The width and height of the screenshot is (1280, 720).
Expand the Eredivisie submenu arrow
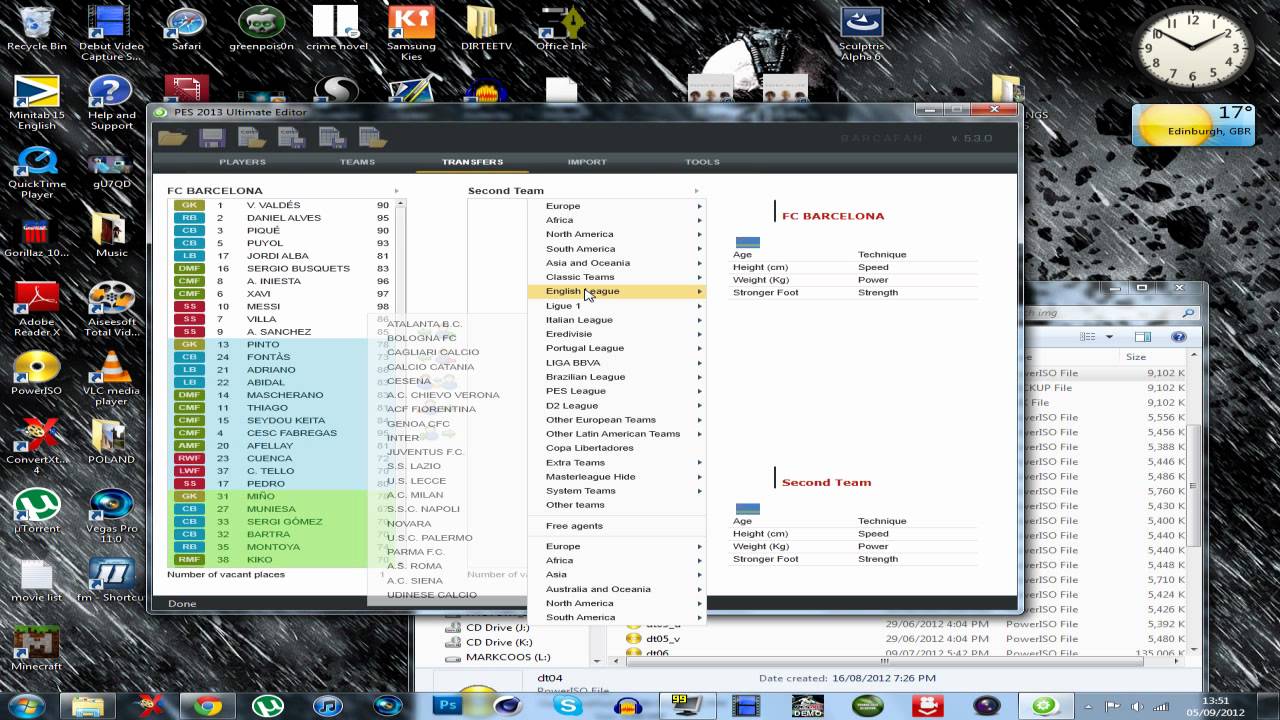[699, 334]
